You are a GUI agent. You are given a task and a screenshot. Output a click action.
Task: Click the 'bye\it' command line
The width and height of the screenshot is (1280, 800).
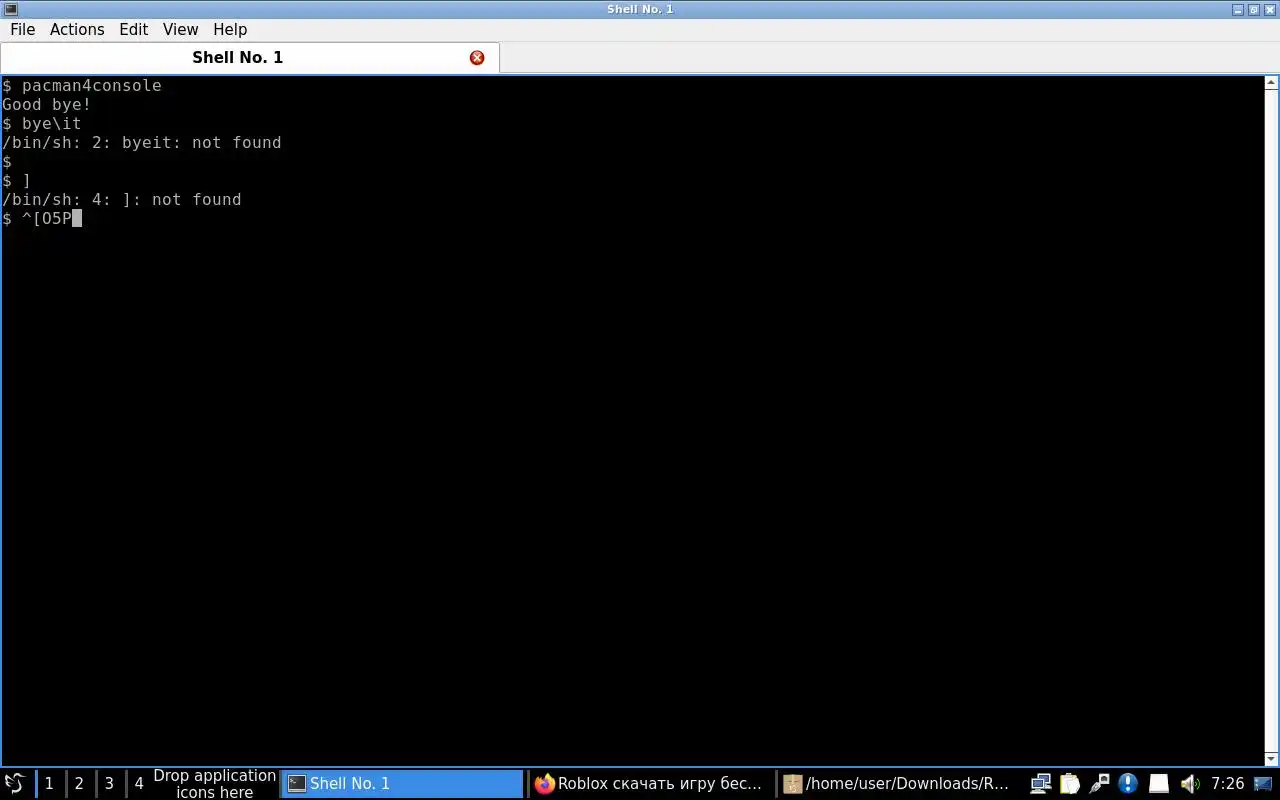pyautogui.click(x=42, y=124)
